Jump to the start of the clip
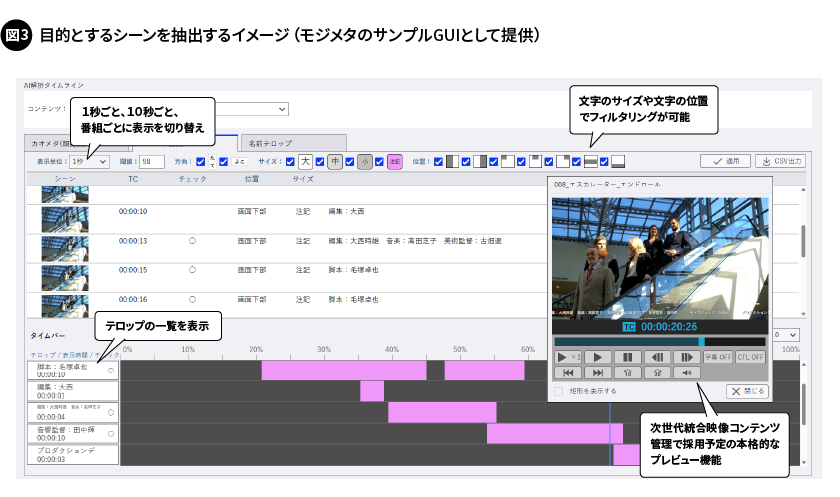 [568, 373]
